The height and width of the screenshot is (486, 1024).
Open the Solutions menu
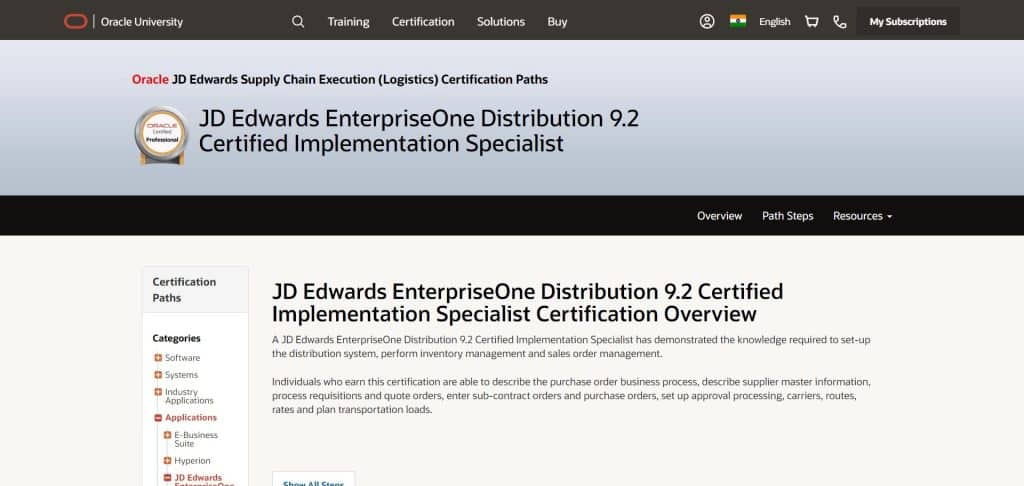tap(500, 22)
